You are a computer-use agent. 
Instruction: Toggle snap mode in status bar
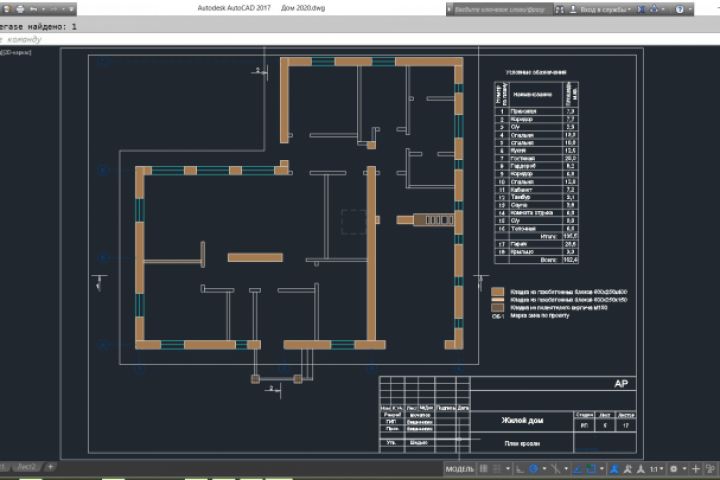(497, 469)
